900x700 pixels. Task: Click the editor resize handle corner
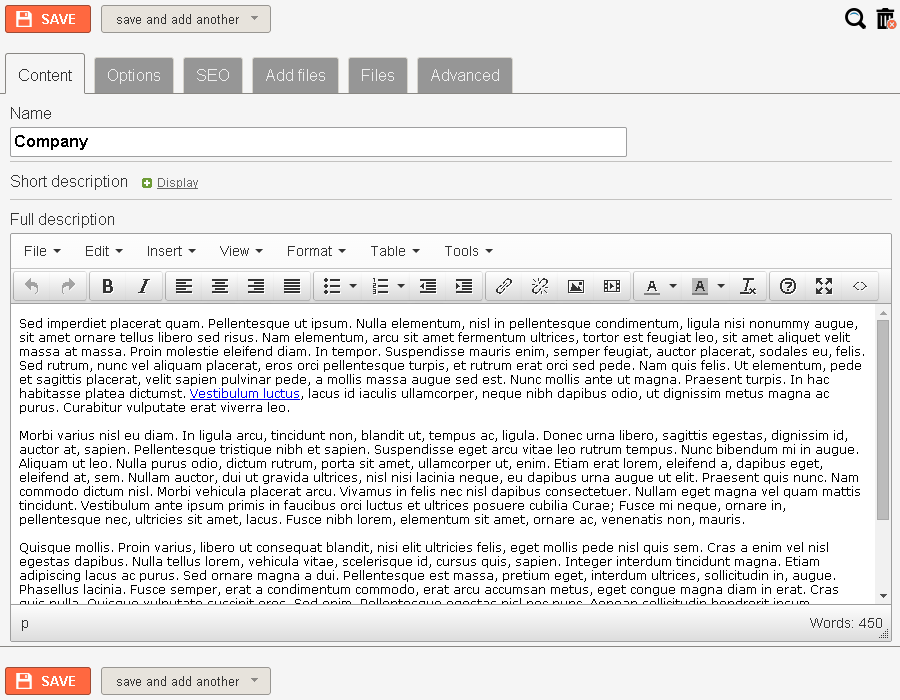point(885,635)
